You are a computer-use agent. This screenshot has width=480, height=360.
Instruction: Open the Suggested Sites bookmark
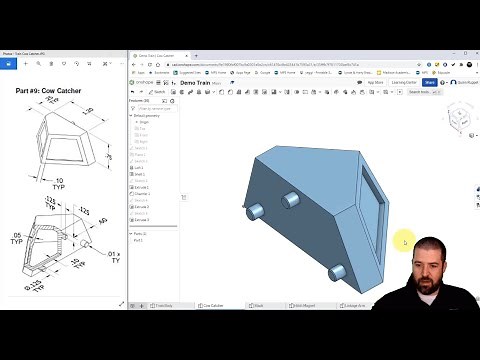coord(187,72)
